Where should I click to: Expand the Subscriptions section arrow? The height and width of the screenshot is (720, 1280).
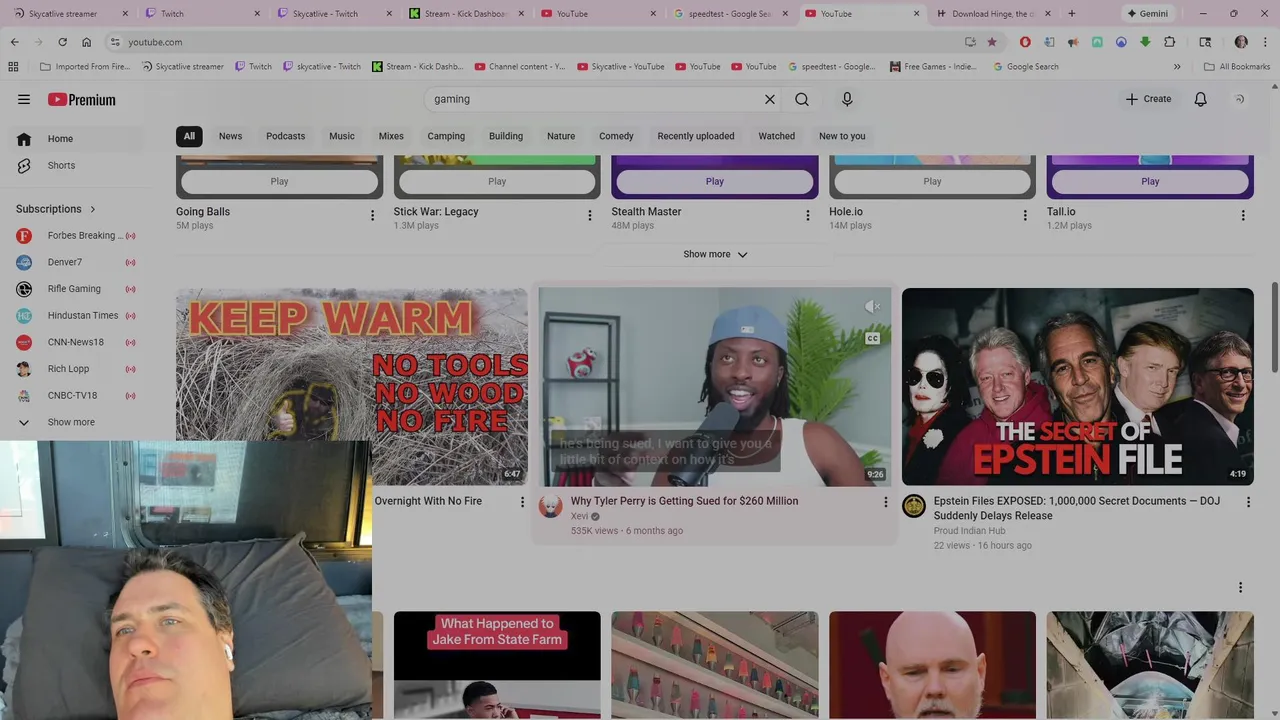click(93, 209)
